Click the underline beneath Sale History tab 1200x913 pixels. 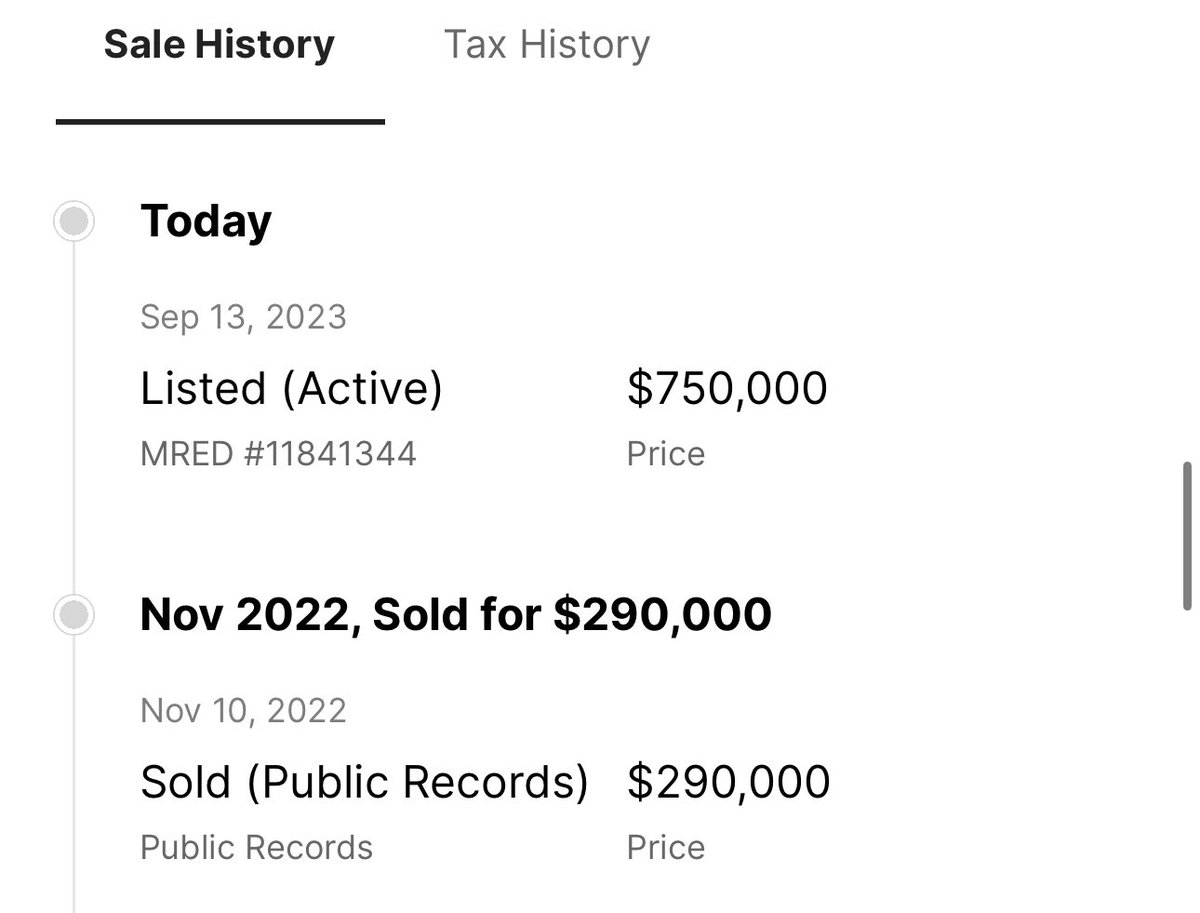coord(220,121)
